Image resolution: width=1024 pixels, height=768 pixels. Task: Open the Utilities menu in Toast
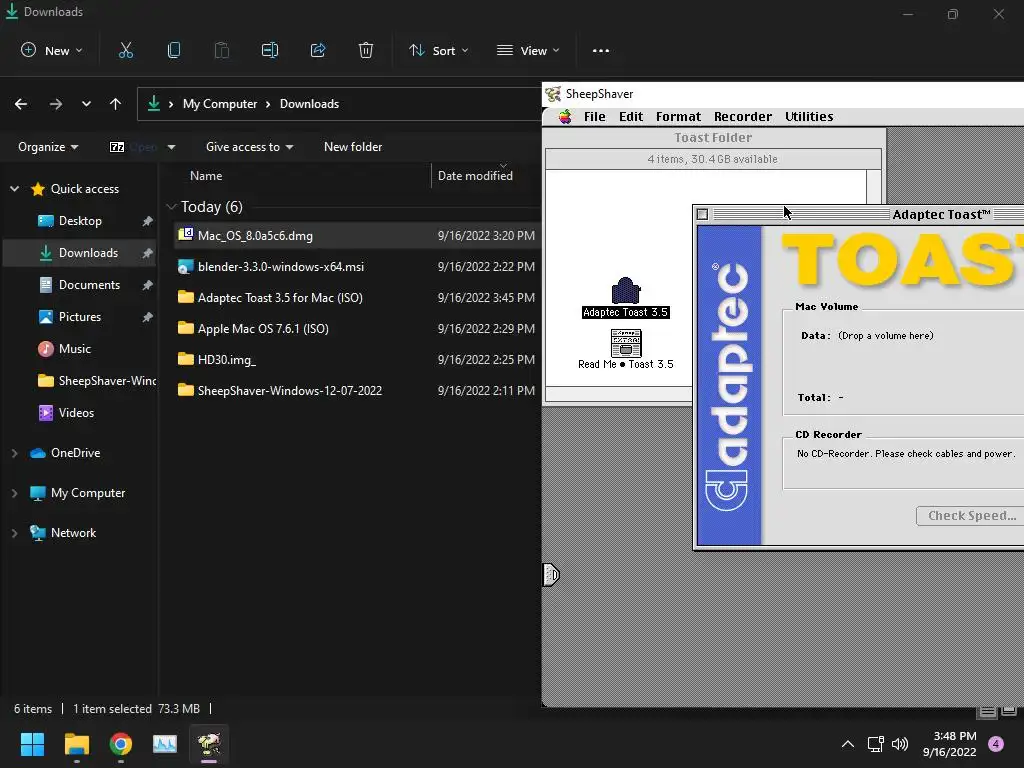[x=808, y=117]
